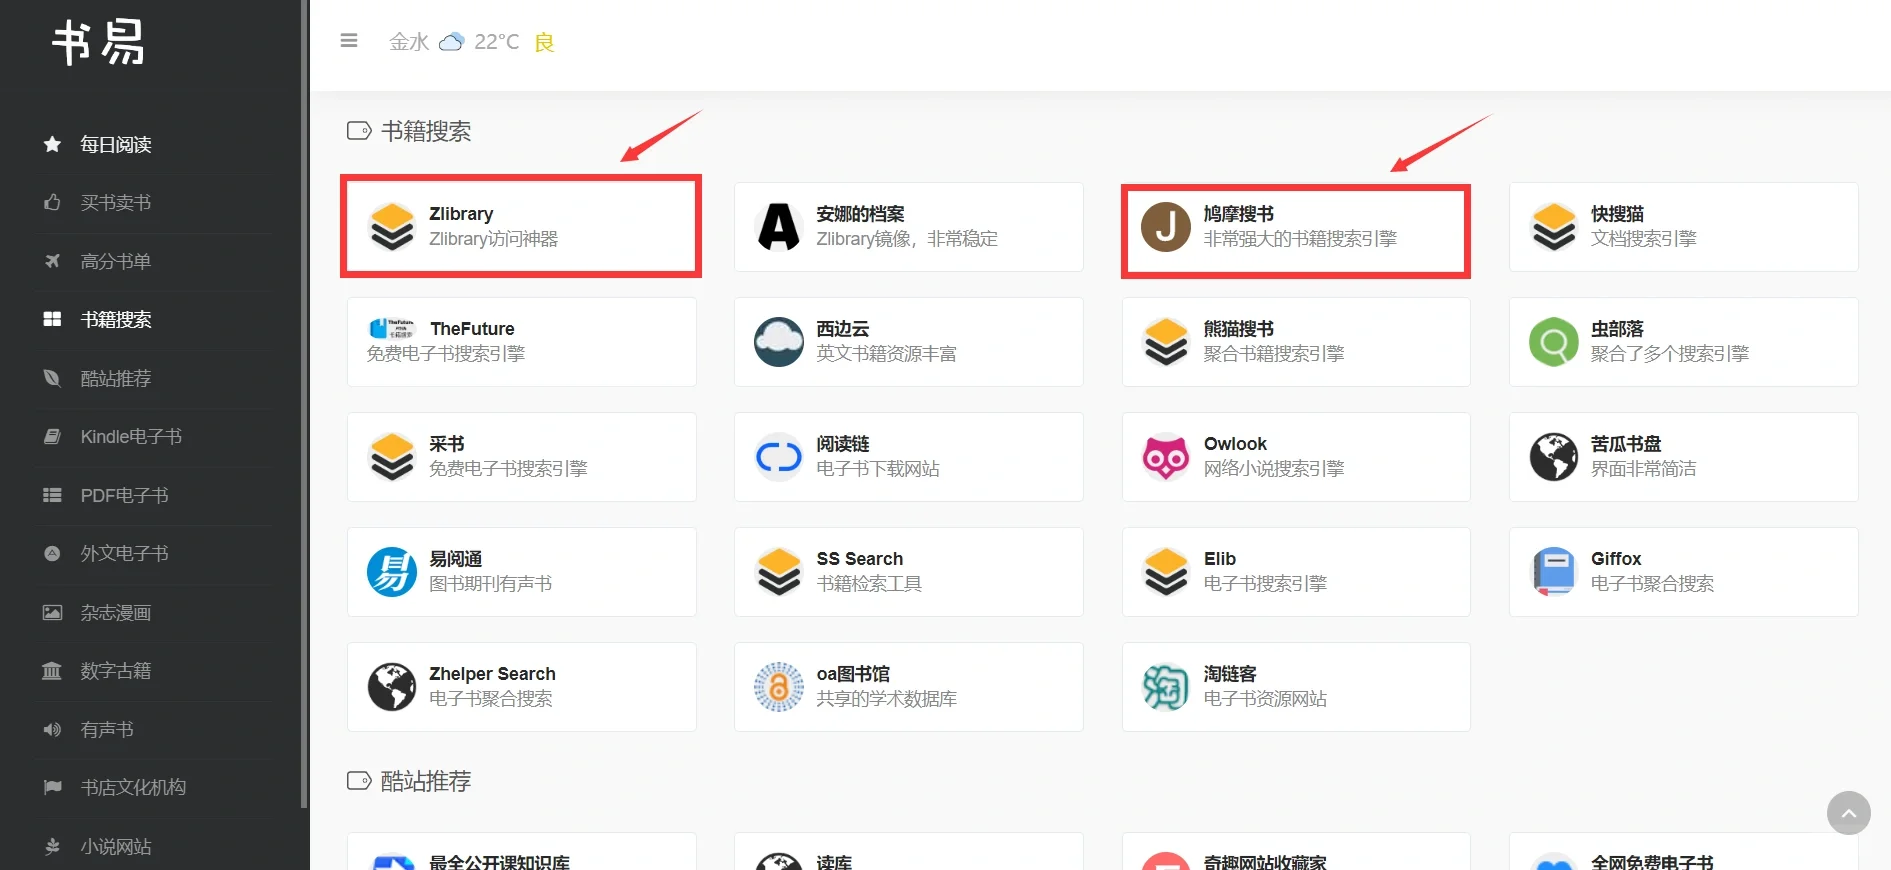Click the weather cloud icon
Viewport: 1891px width, 870px height.
(x=452, y=42)
